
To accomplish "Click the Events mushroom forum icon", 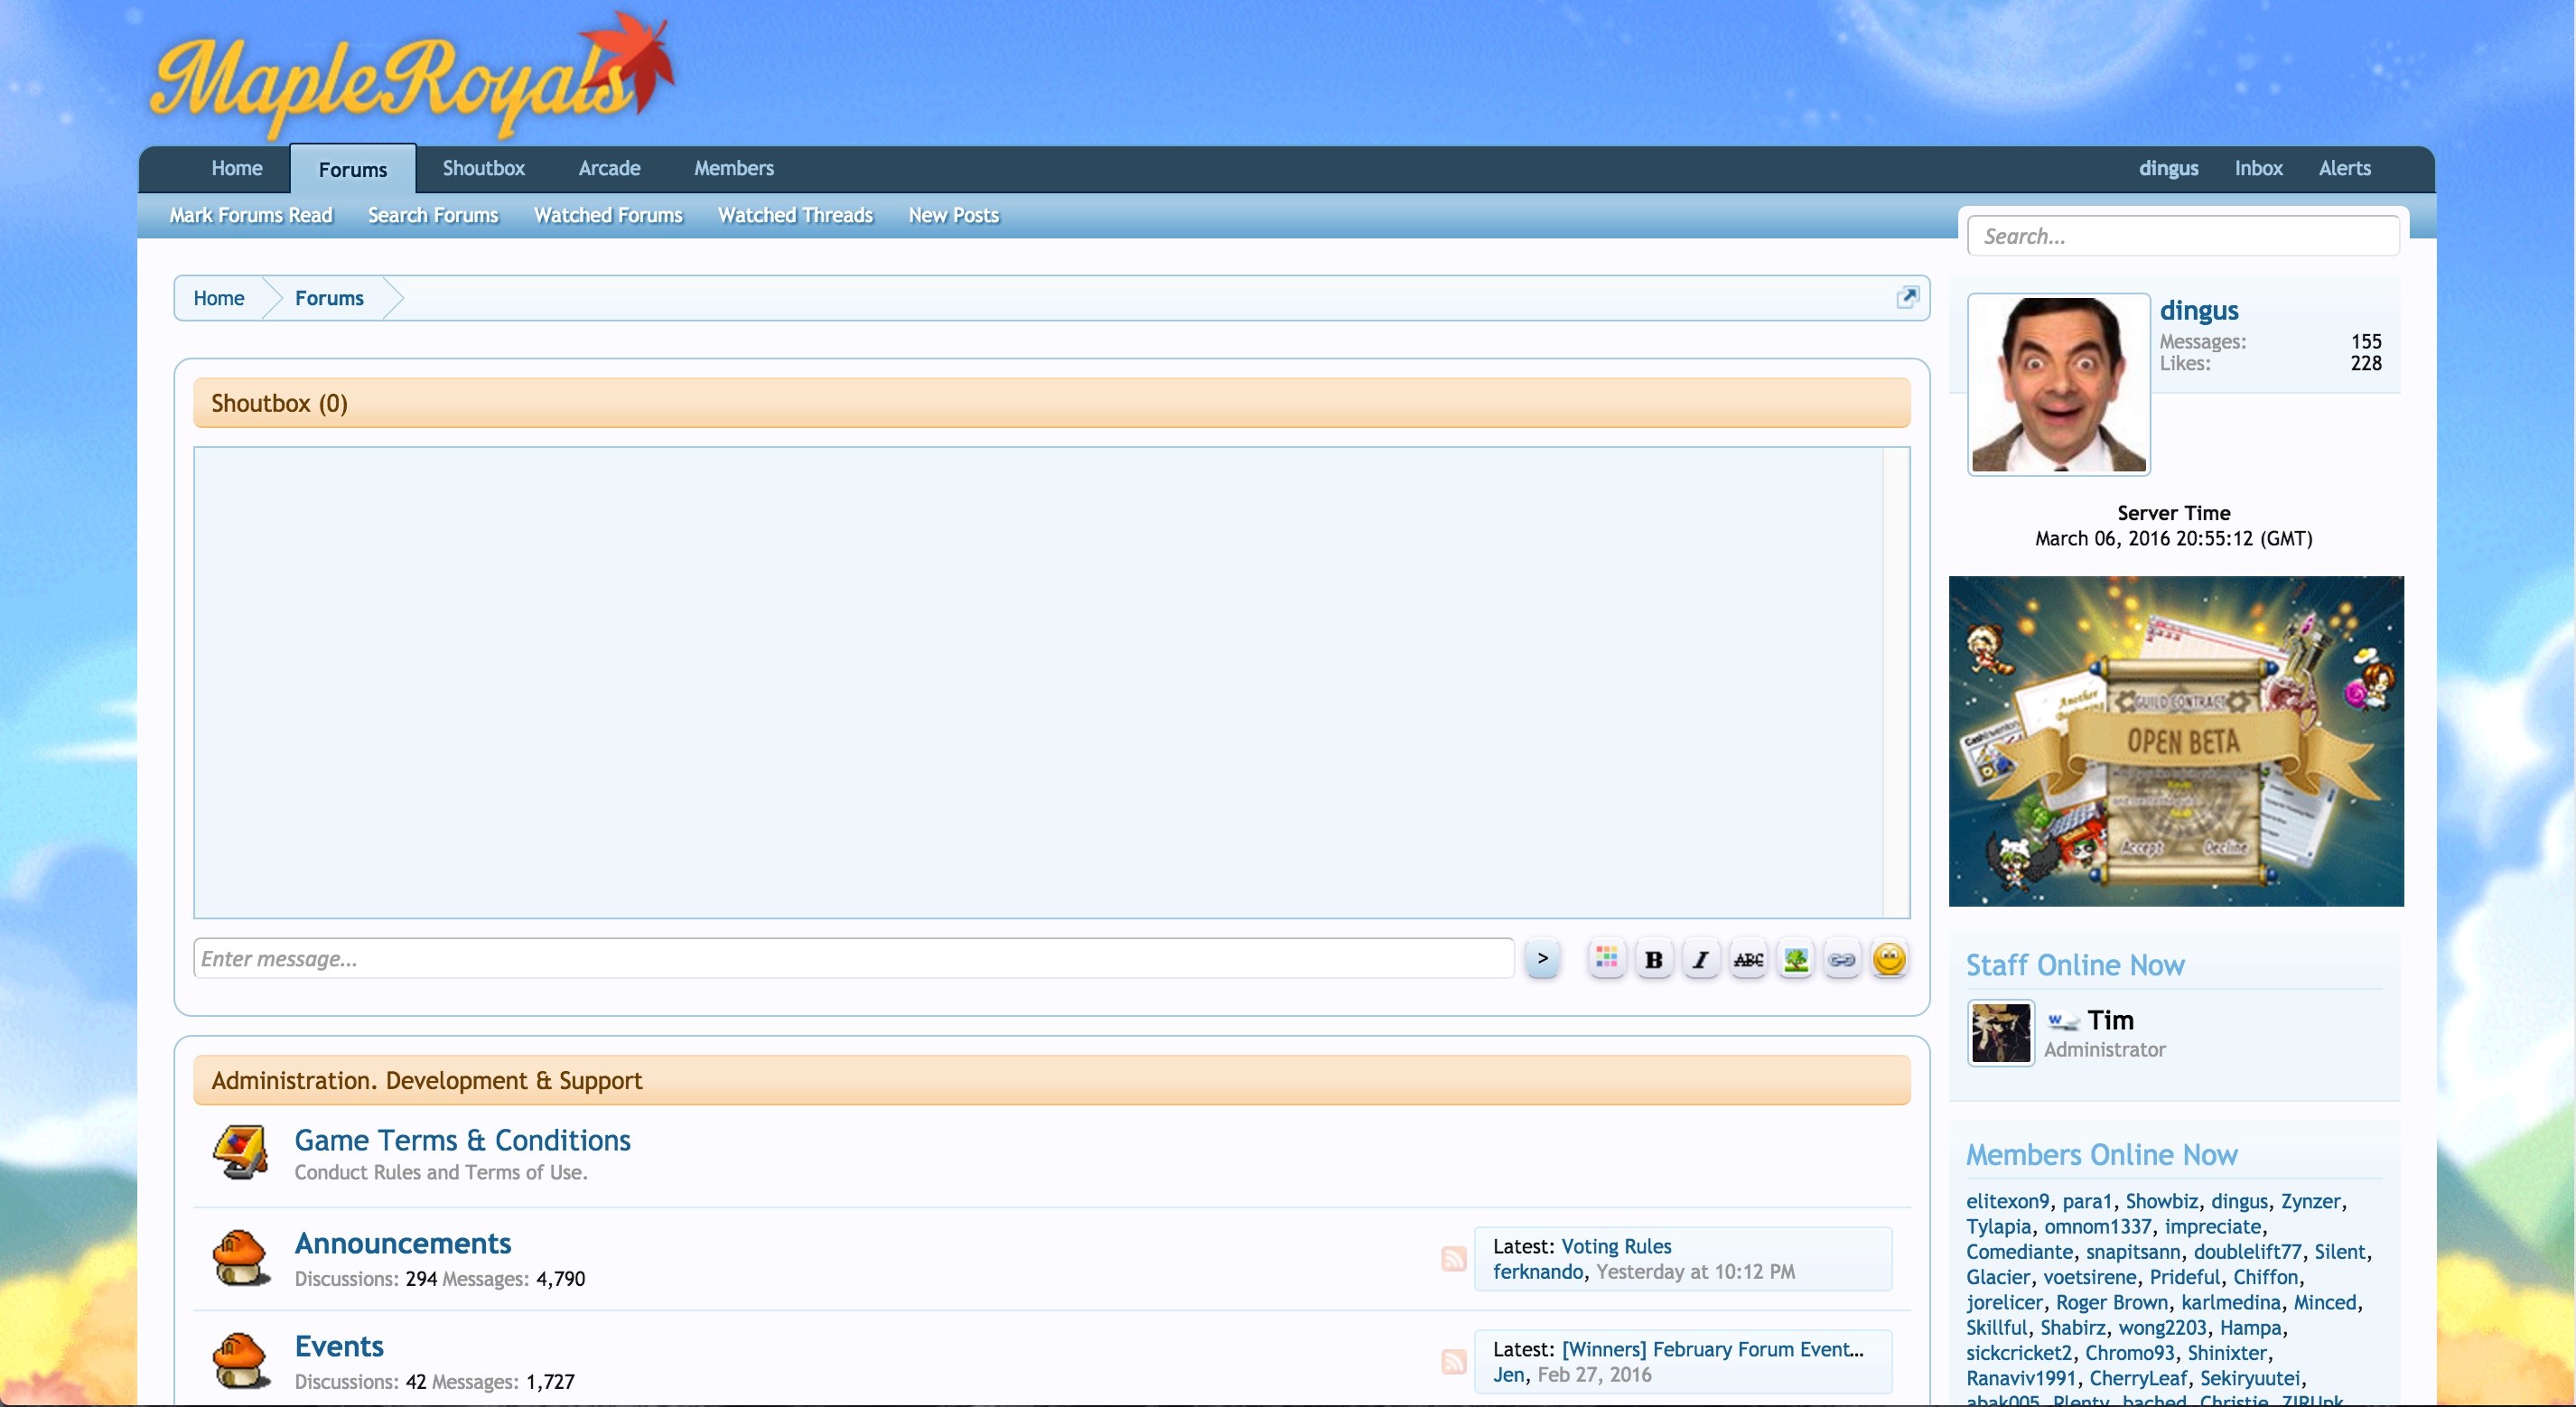I will click(240, 1360).
